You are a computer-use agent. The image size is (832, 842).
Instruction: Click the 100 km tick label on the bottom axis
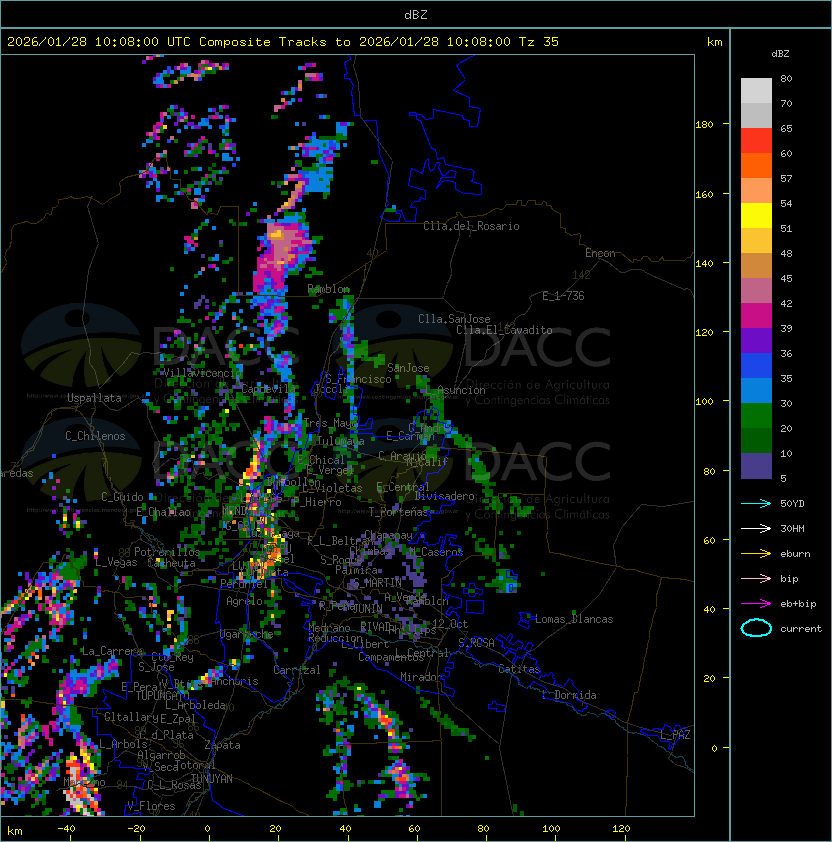(551, 829)
